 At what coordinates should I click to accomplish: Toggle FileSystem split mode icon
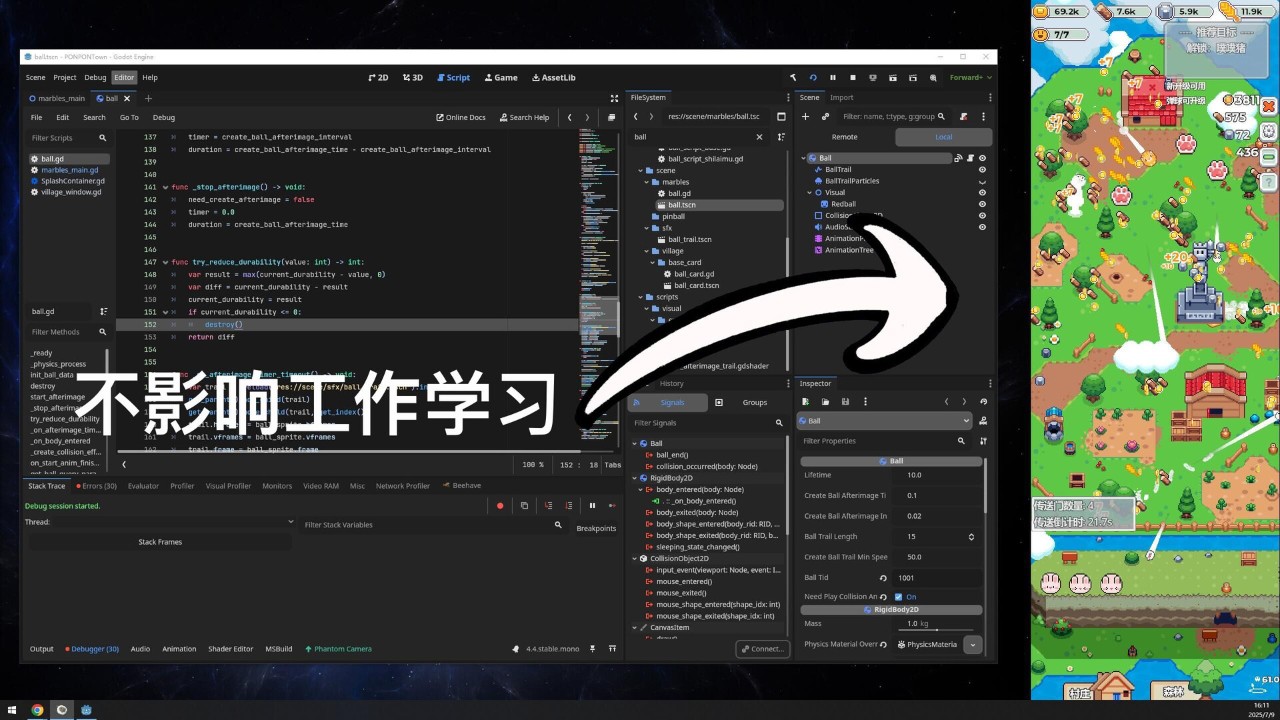pos(781,117)
